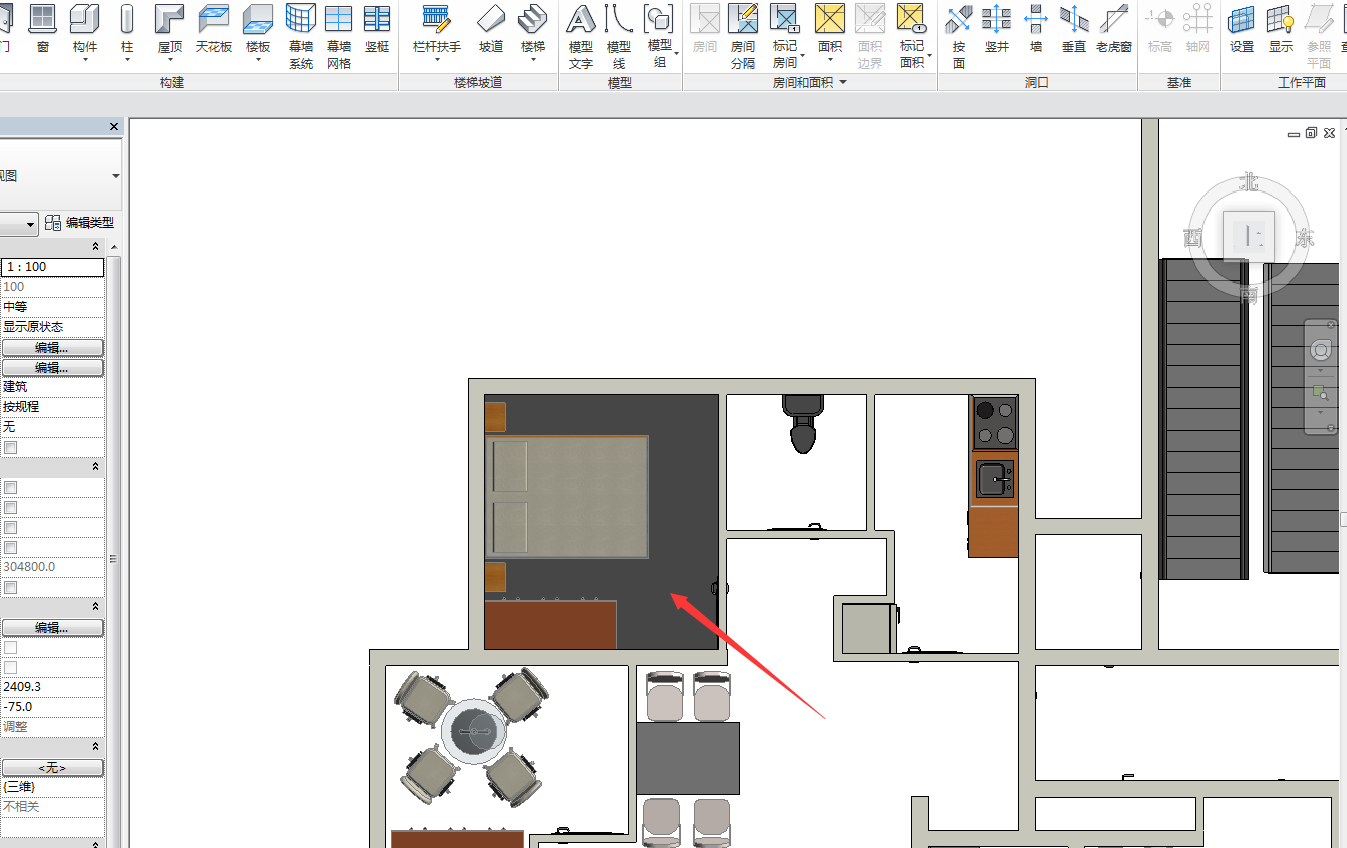
Task: Select the 竖井 shaft opening tool
Action: 996,30
